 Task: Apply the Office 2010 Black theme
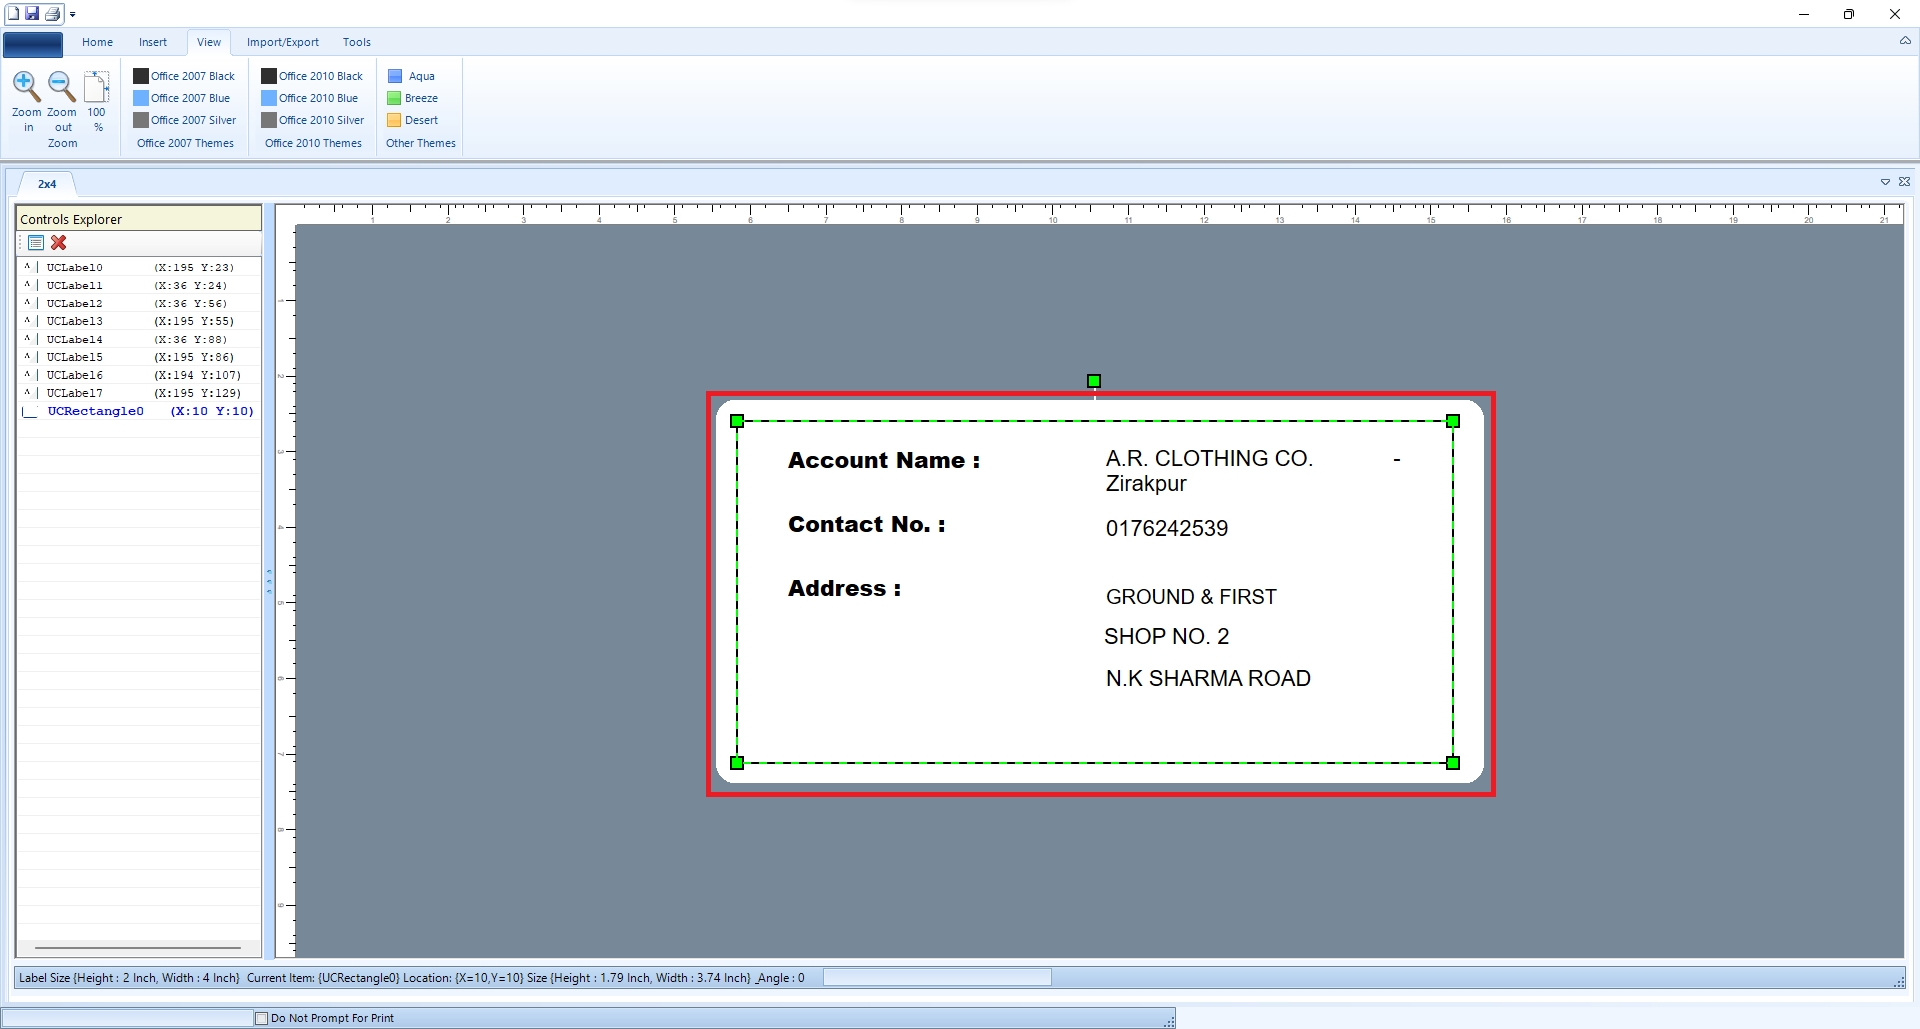pos(312,76)
